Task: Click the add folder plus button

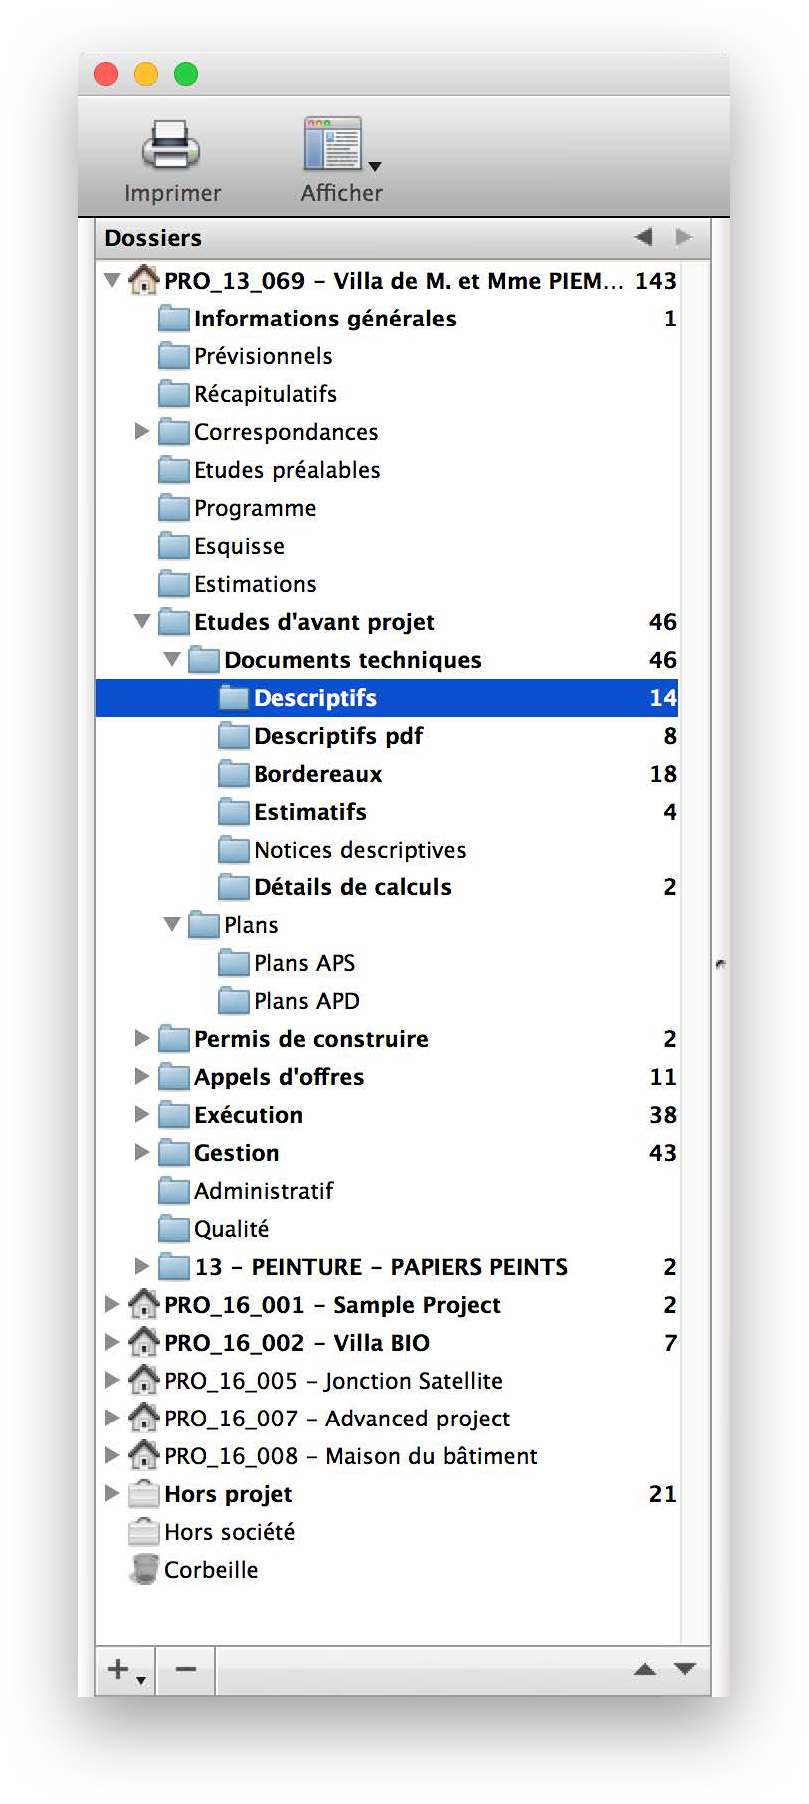Action: click(125, 1669)
